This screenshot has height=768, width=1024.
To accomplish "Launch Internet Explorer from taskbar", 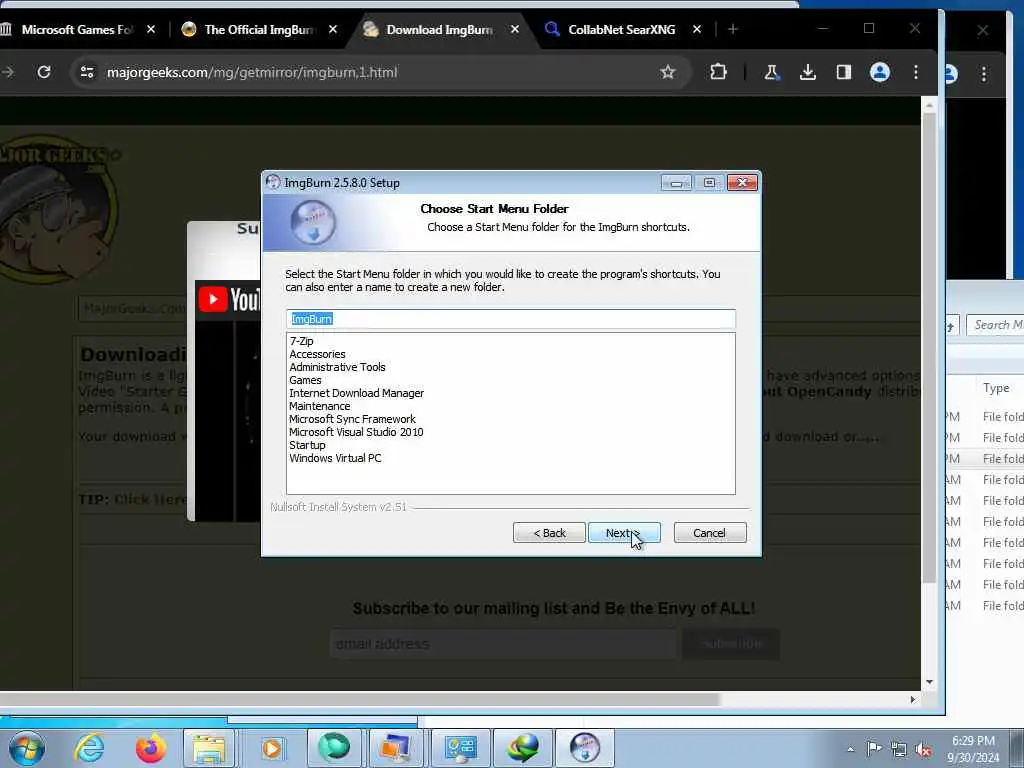I will (89, 748).
